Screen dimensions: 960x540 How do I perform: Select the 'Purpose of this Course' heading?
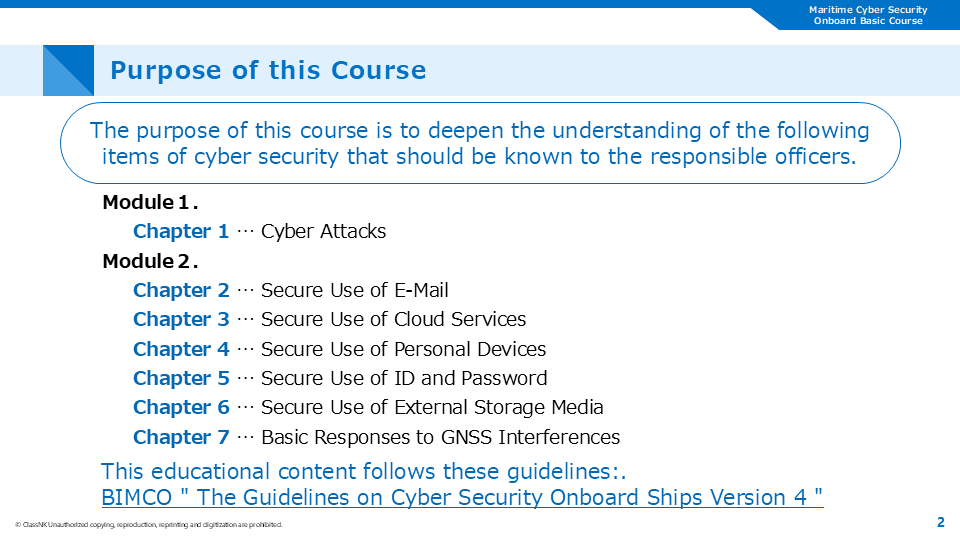268,71
